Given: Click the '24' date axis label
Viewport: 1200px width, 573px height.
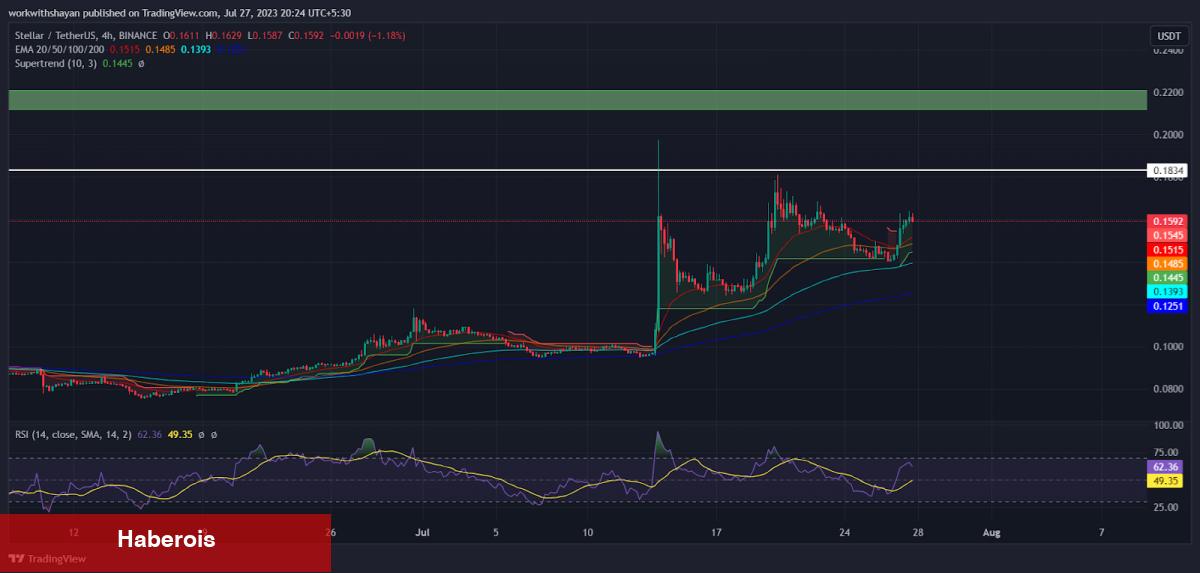Looking at the screenshot, I should tap(845, 532).
